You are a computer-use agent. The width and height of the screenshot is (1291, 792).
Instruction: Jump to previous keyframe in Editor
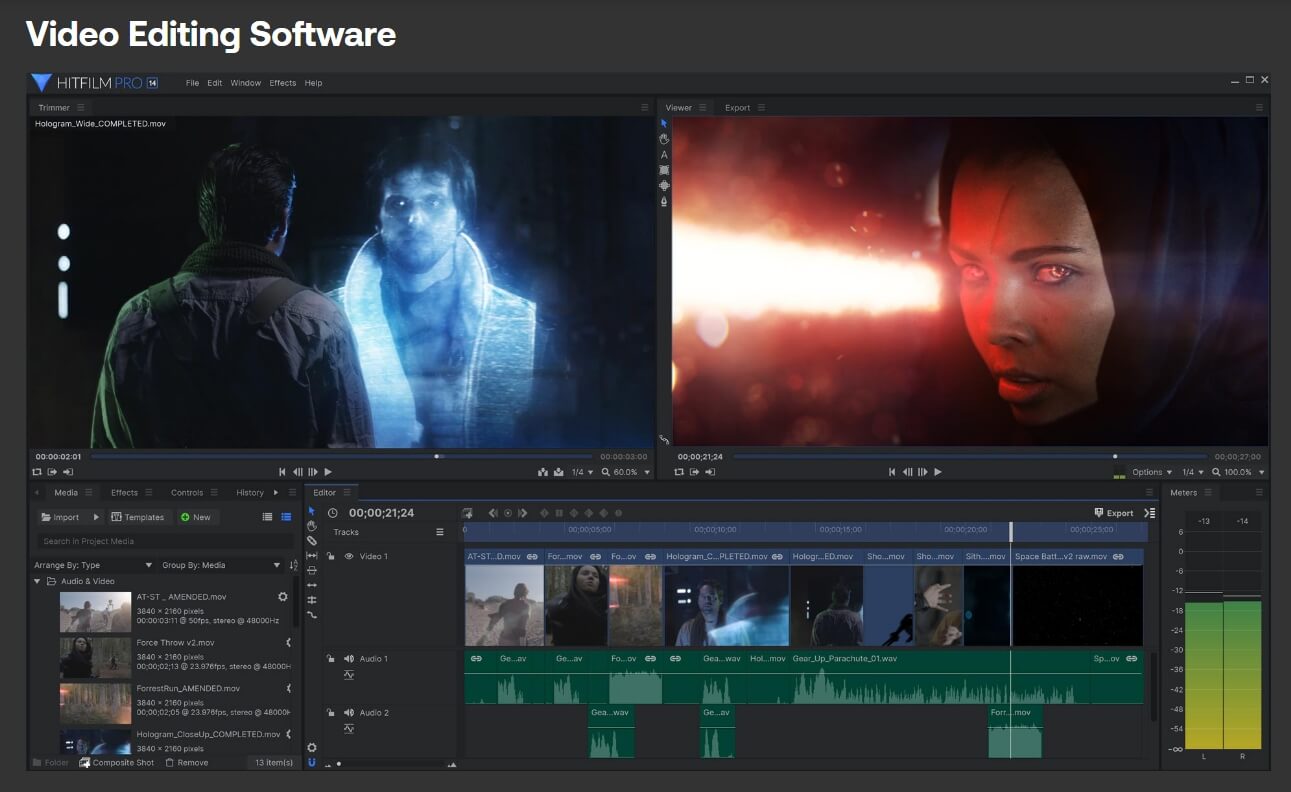493,513
